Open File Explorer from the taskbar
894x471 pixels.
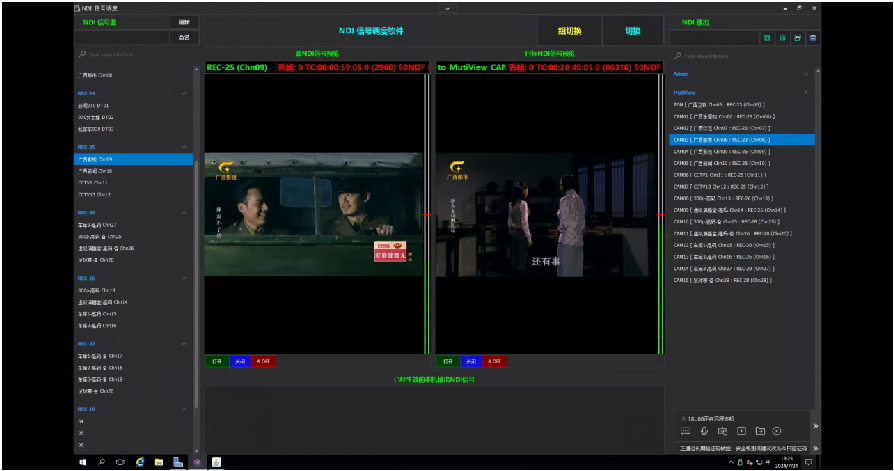point(159,462)
